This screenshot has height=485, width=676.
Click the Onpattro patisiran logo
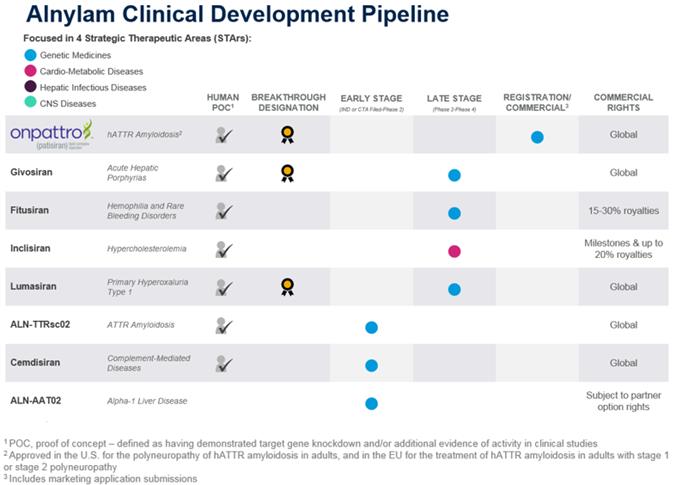[x=51, y=134]
